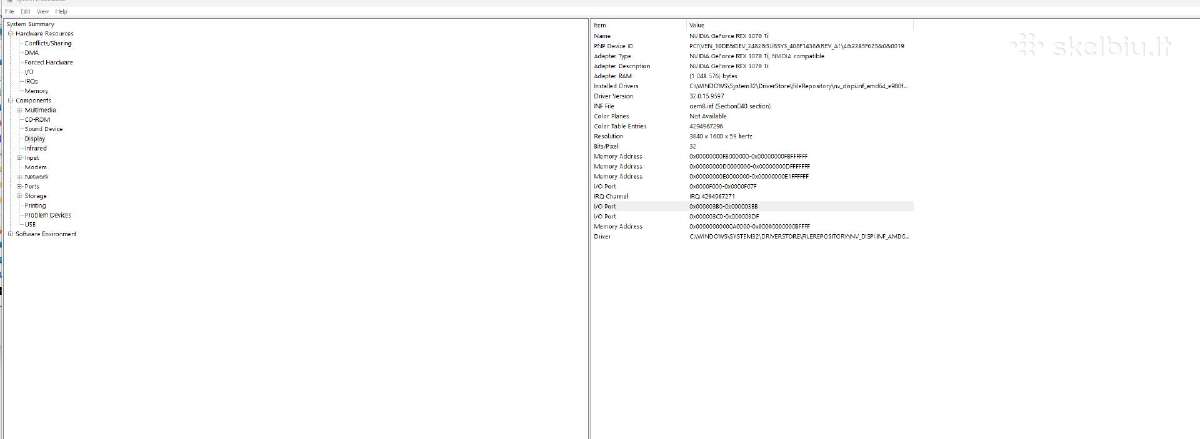Click I/O port value 0x0000F000-0x0000F07F
The image size is (1200, 439).
pyautogui.click(x=724, y=186)
